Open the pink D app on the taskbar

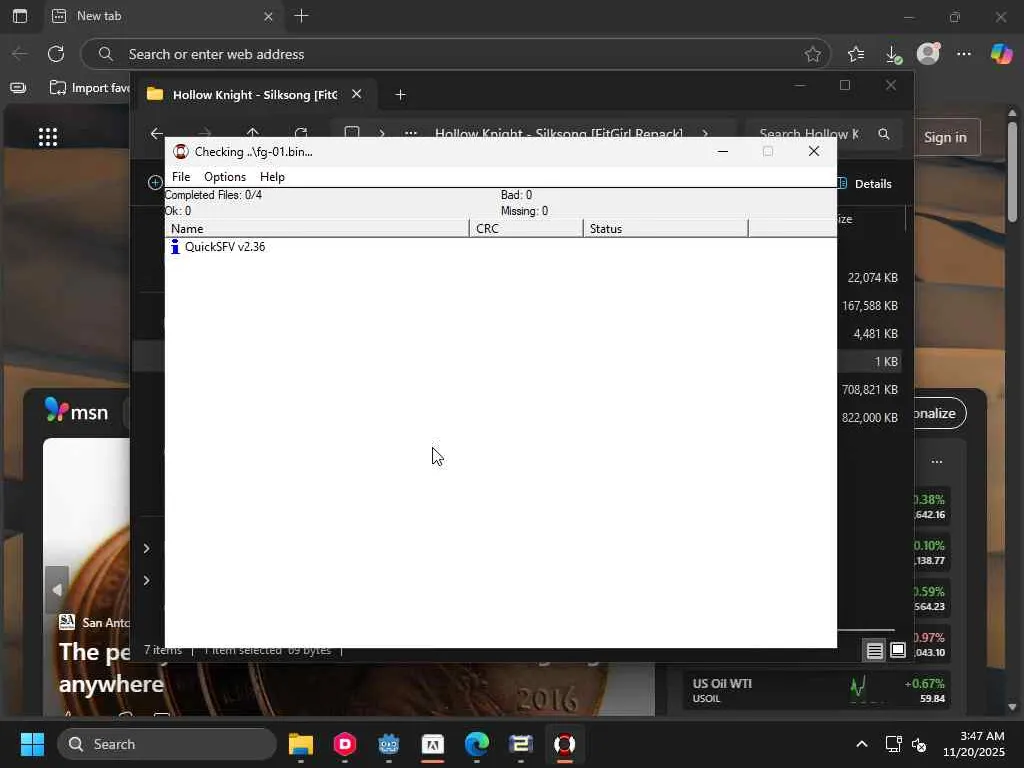coord(345,744)
